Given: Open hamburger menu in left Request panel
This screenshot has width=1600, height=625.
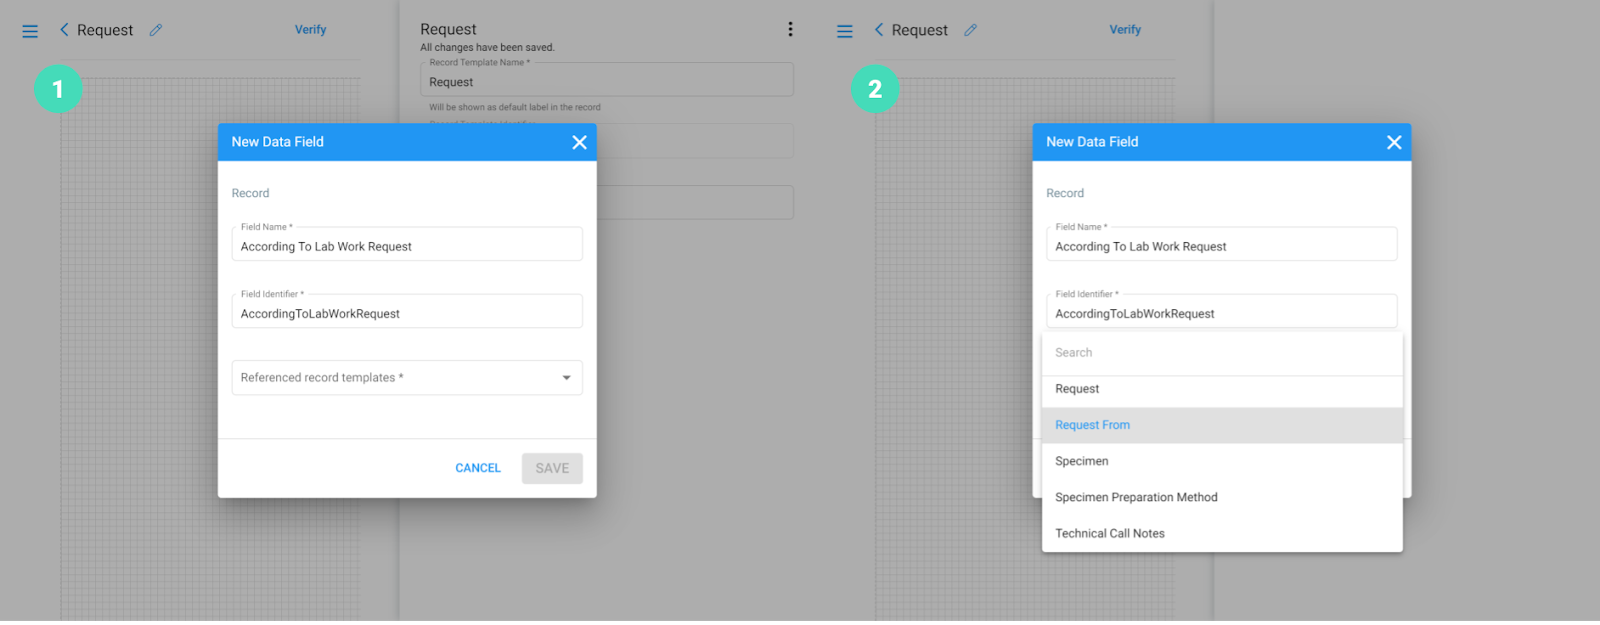Looking at the screenshot, I should pyautogui.click(x=30, y=31).
